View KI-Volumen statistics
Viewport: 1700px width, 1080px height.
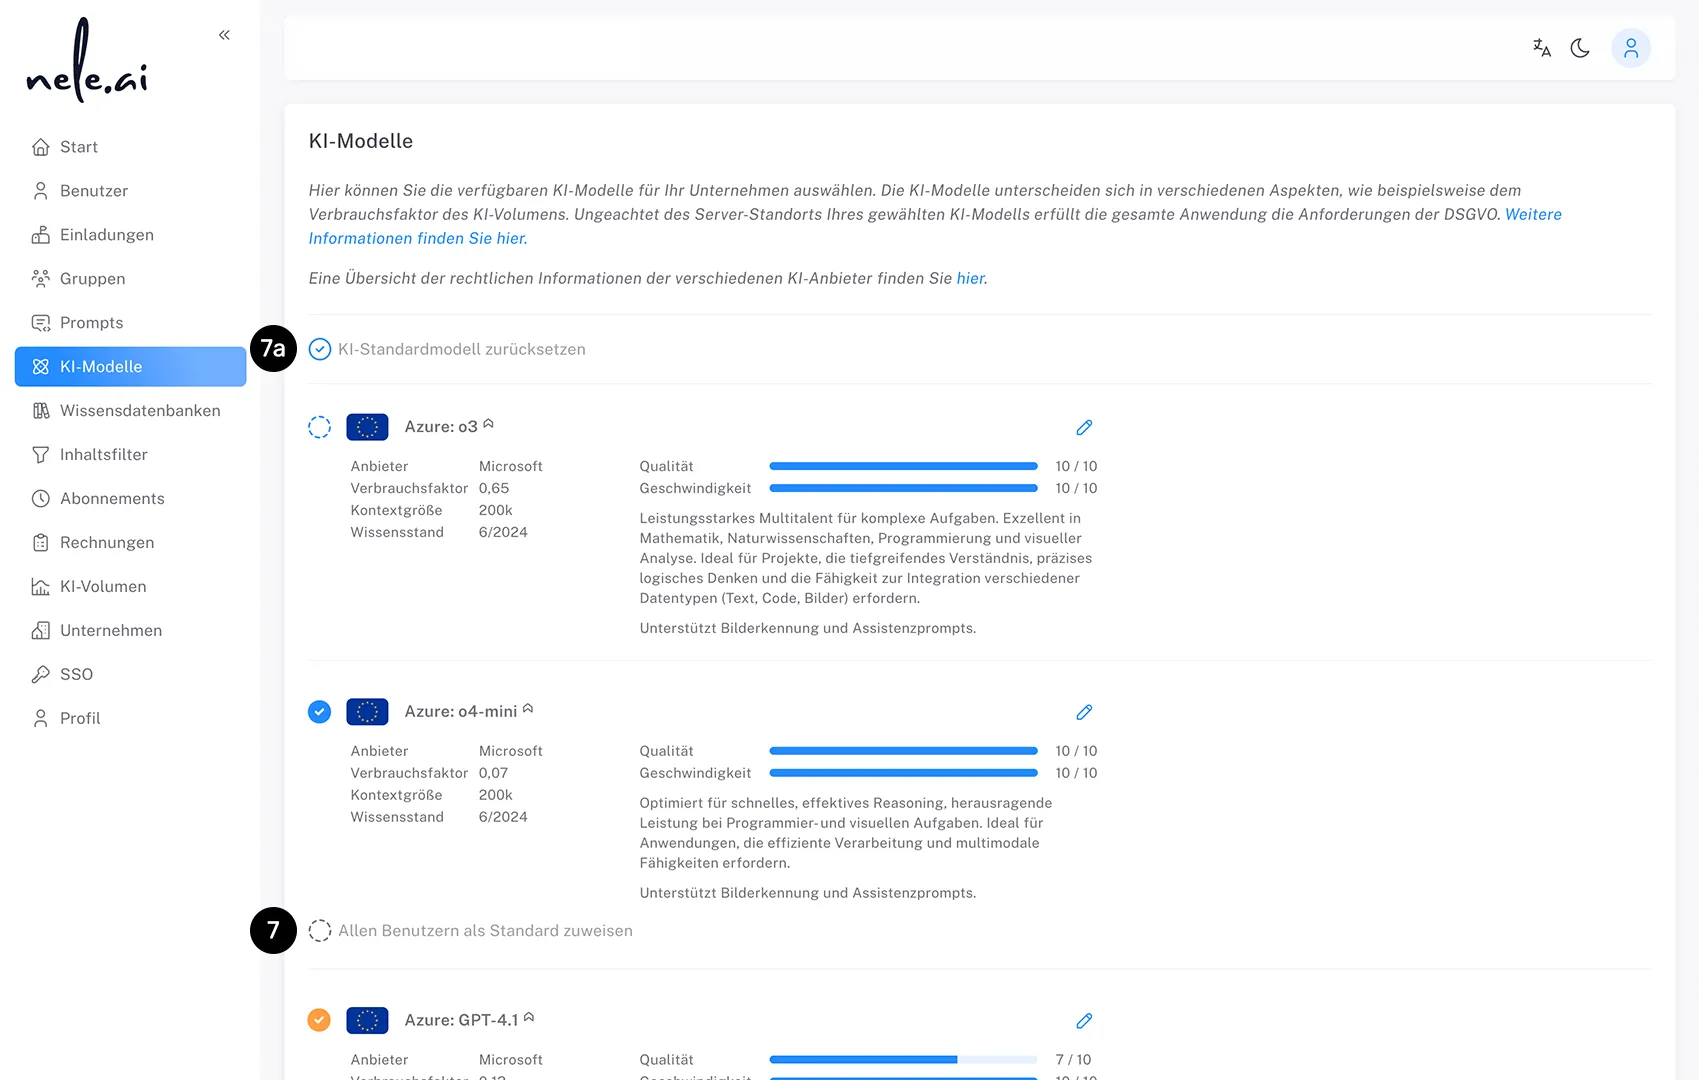tap(103, 586)
